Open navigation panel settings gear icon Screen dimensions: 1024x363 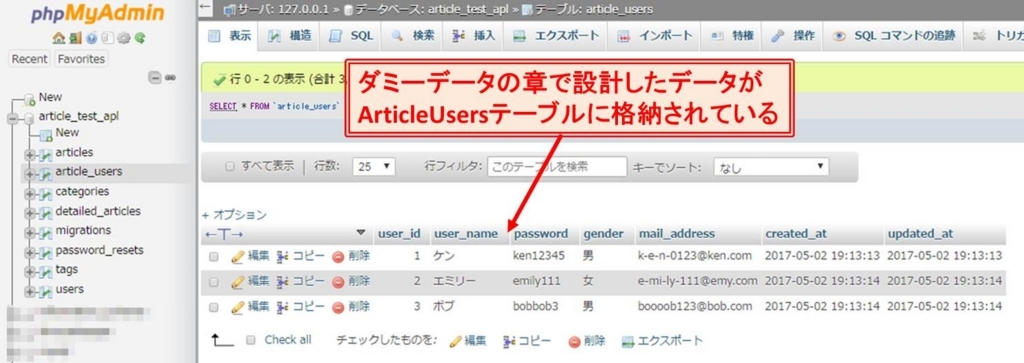[124, 38]
